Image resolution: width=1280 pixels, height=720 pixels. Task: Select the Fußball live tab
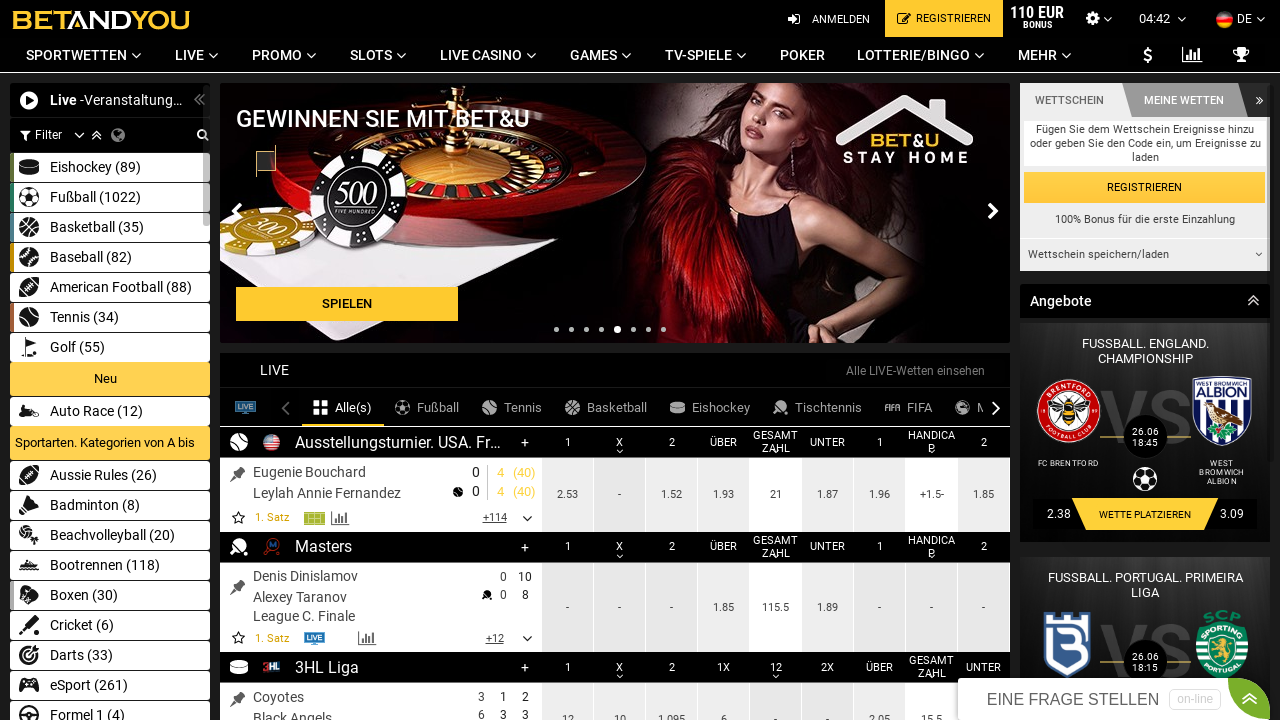coord(427,407)
